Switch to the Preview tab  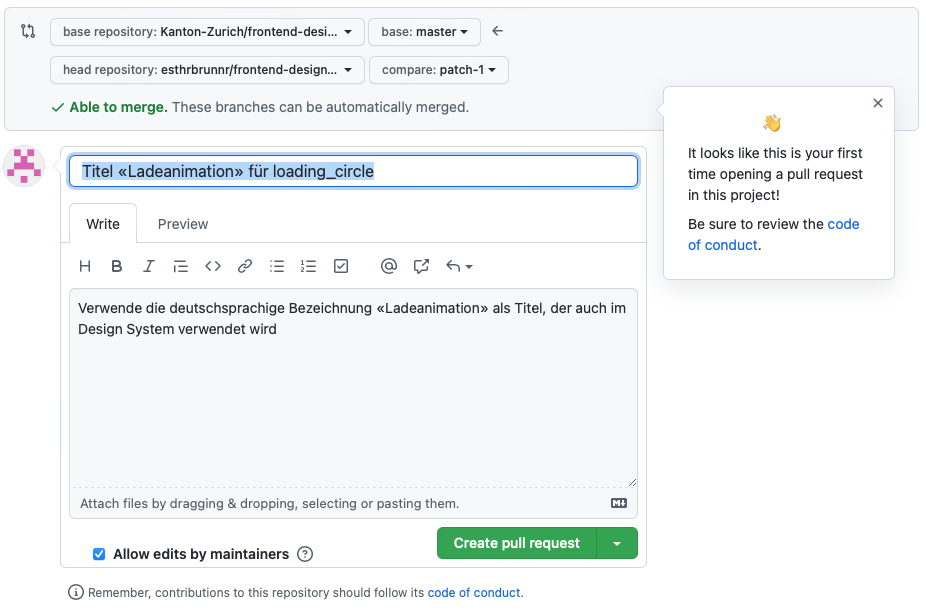(183, 224)
